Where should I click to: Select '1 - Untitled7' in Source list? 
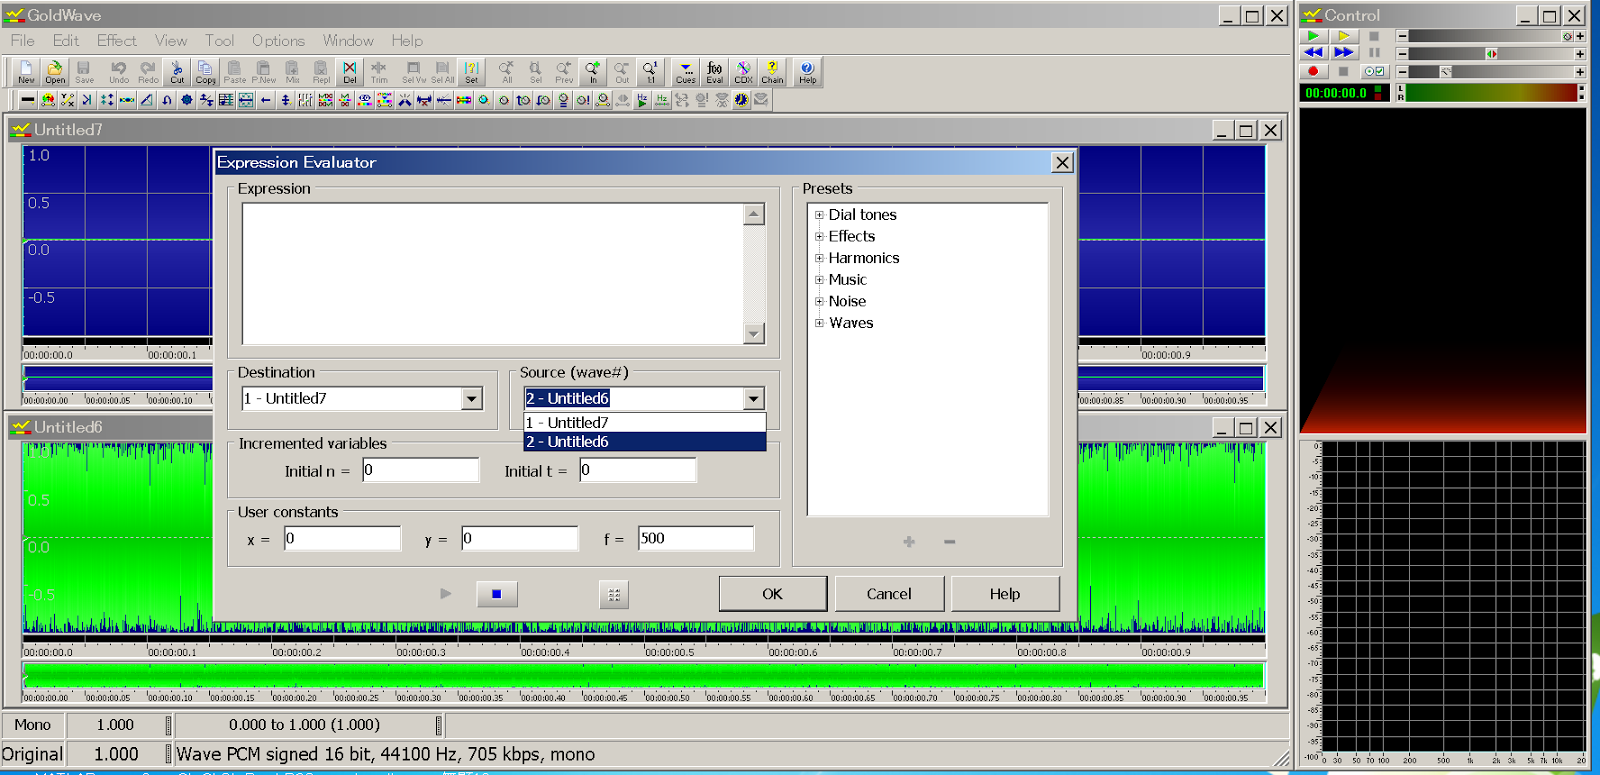pyautogui.click(x=645, y=423)
